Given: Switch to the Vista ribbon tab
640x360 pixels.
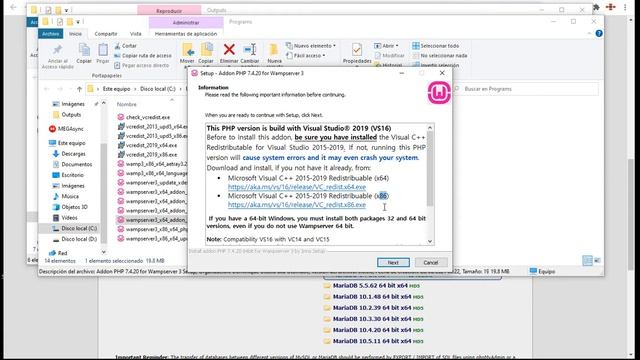Looking at the screenshot, I should 136,34.
